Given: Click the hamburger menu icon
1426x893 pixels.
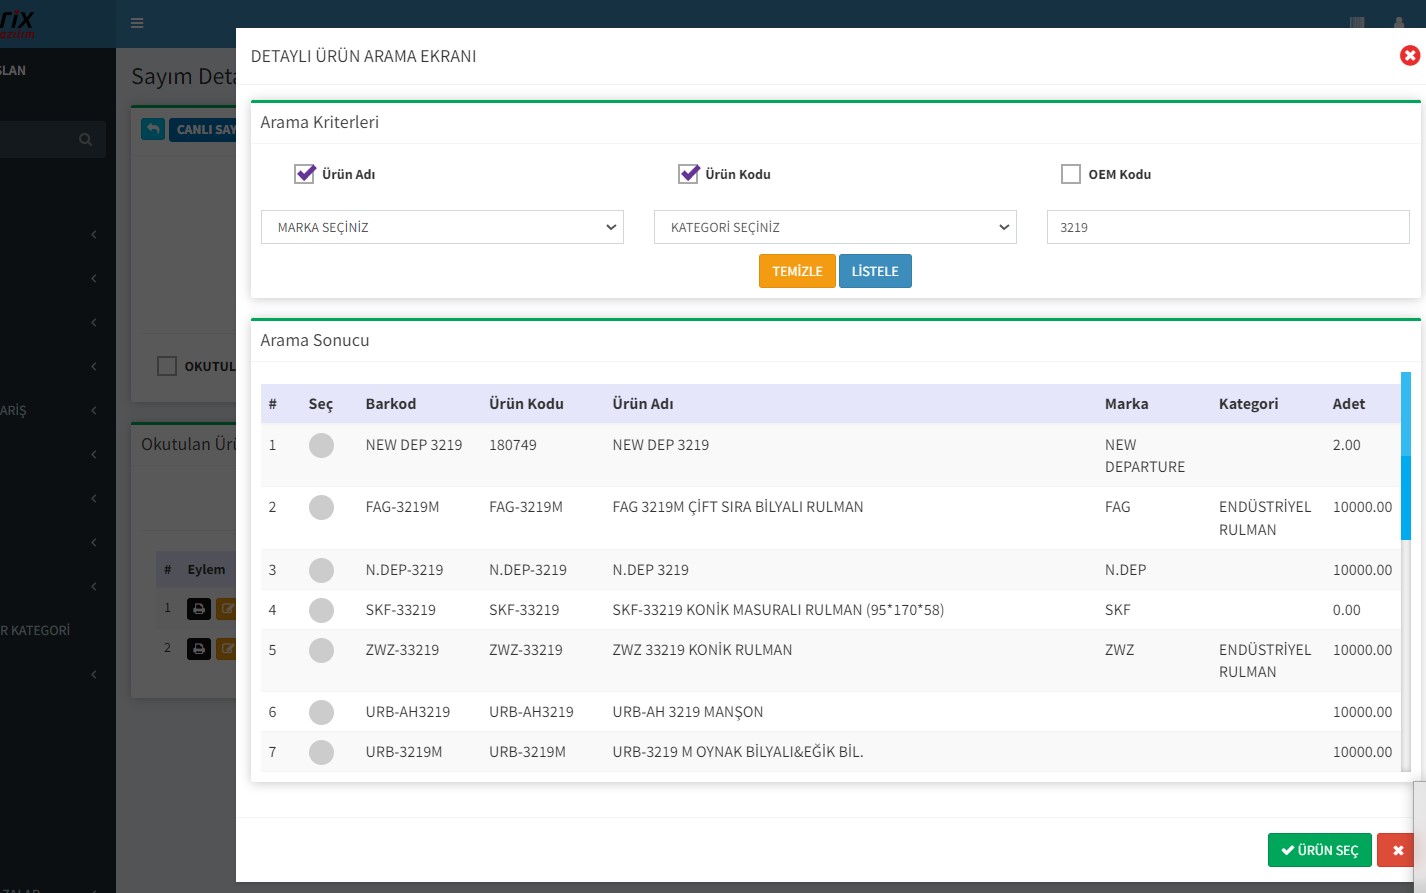Looking at the screenshot, I should pos(137,23).
